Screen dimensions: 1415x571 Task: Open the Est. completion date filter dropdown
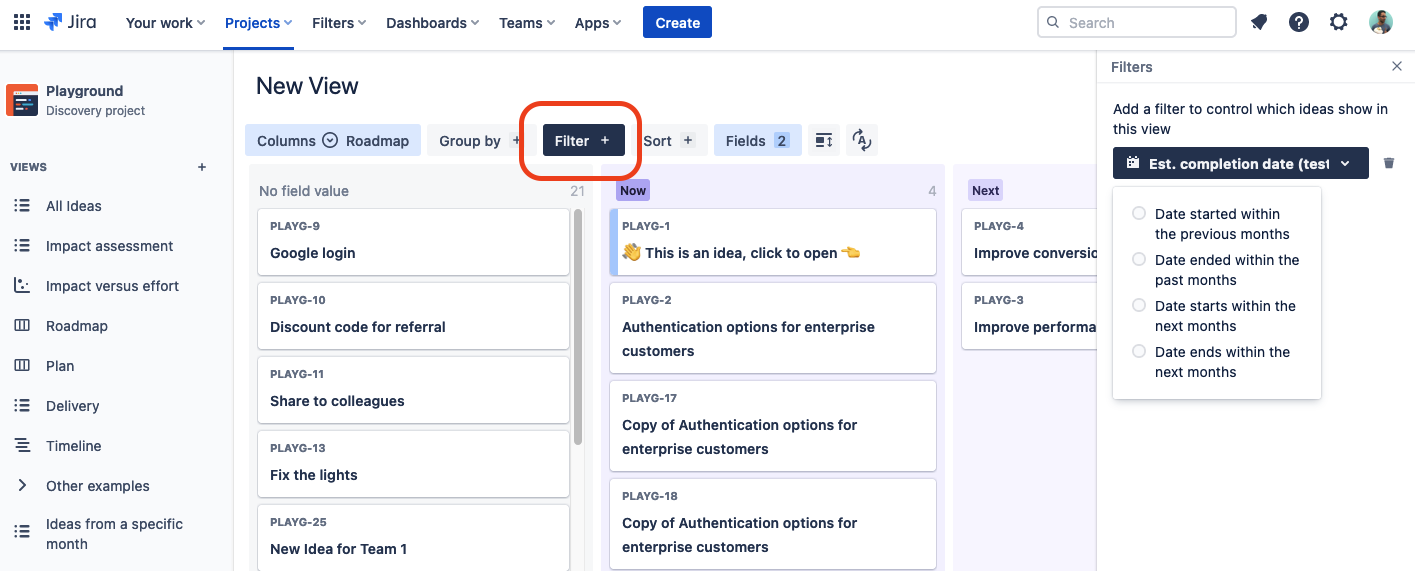click(x=1240, y=163)
